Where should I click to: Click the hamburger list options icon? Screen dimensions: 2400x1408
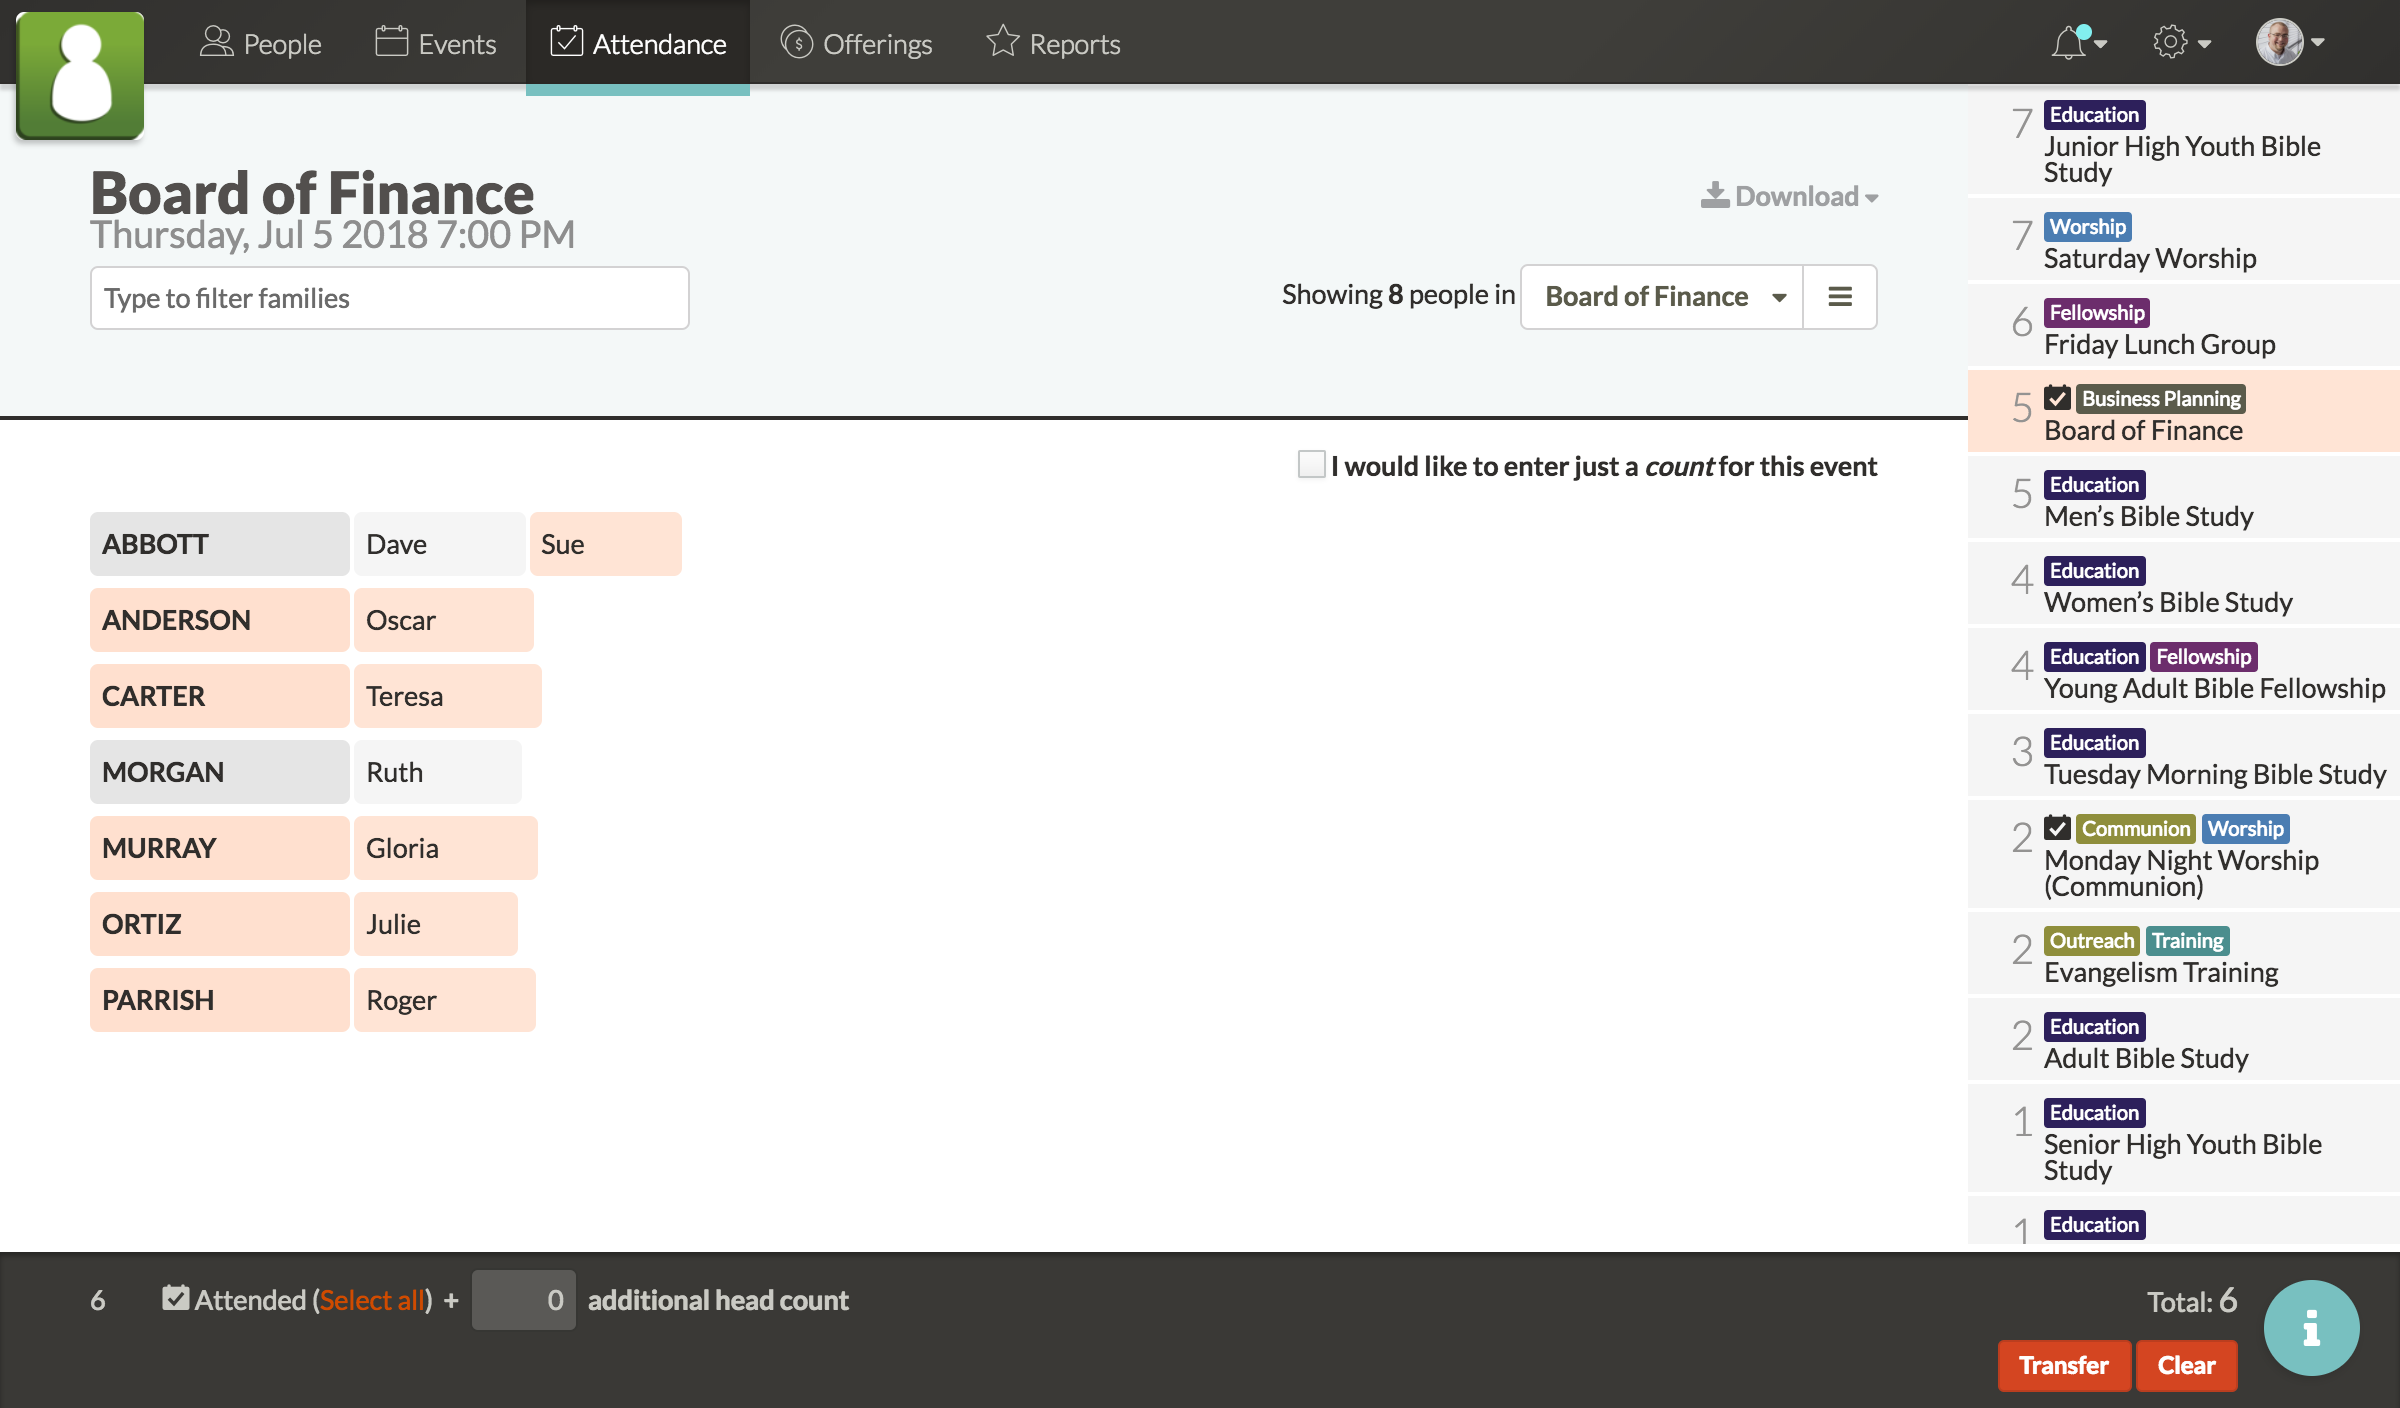(x=1840, y=297)
